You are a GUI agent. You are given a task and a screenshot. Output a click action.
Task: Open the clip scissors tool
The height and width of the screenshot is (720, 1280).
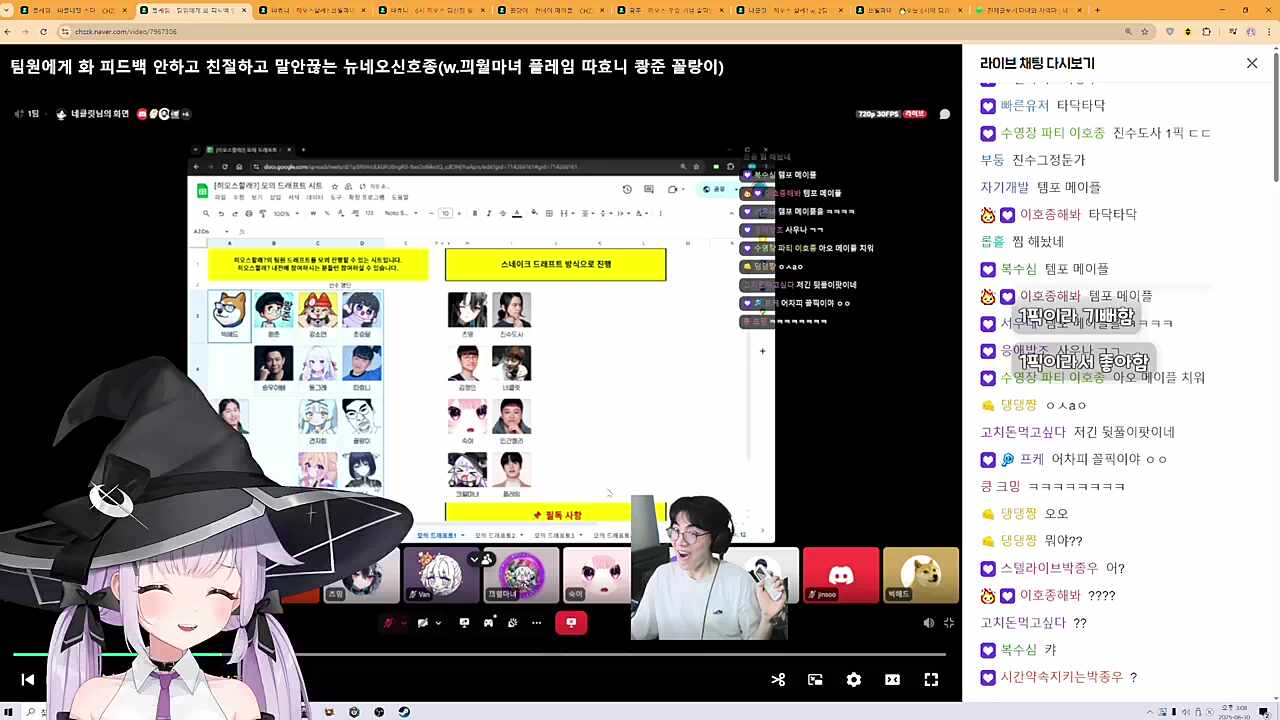click(778, 680)
